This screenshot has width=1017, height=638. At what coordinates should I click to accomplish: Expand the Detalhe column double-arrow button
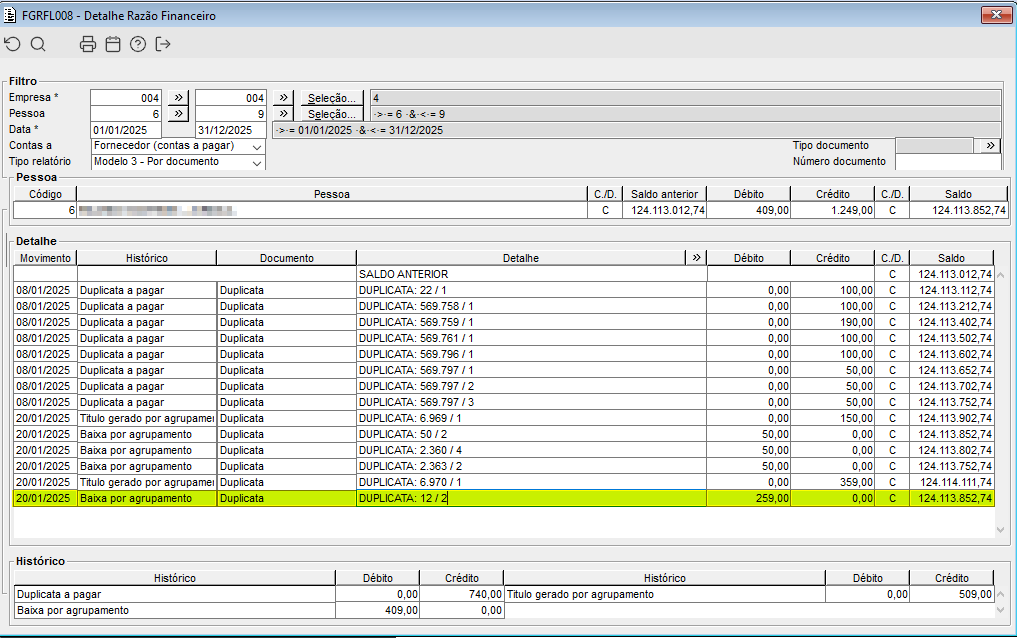click(696, 257)
